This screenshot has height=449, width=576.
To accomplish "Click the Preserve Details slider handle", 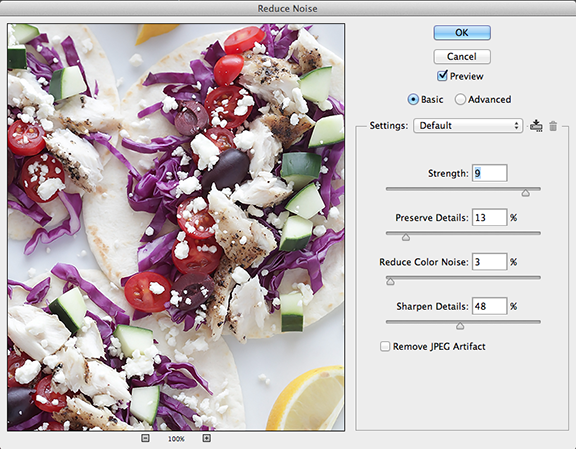I will pyautogui.click(x=406, y=237).
